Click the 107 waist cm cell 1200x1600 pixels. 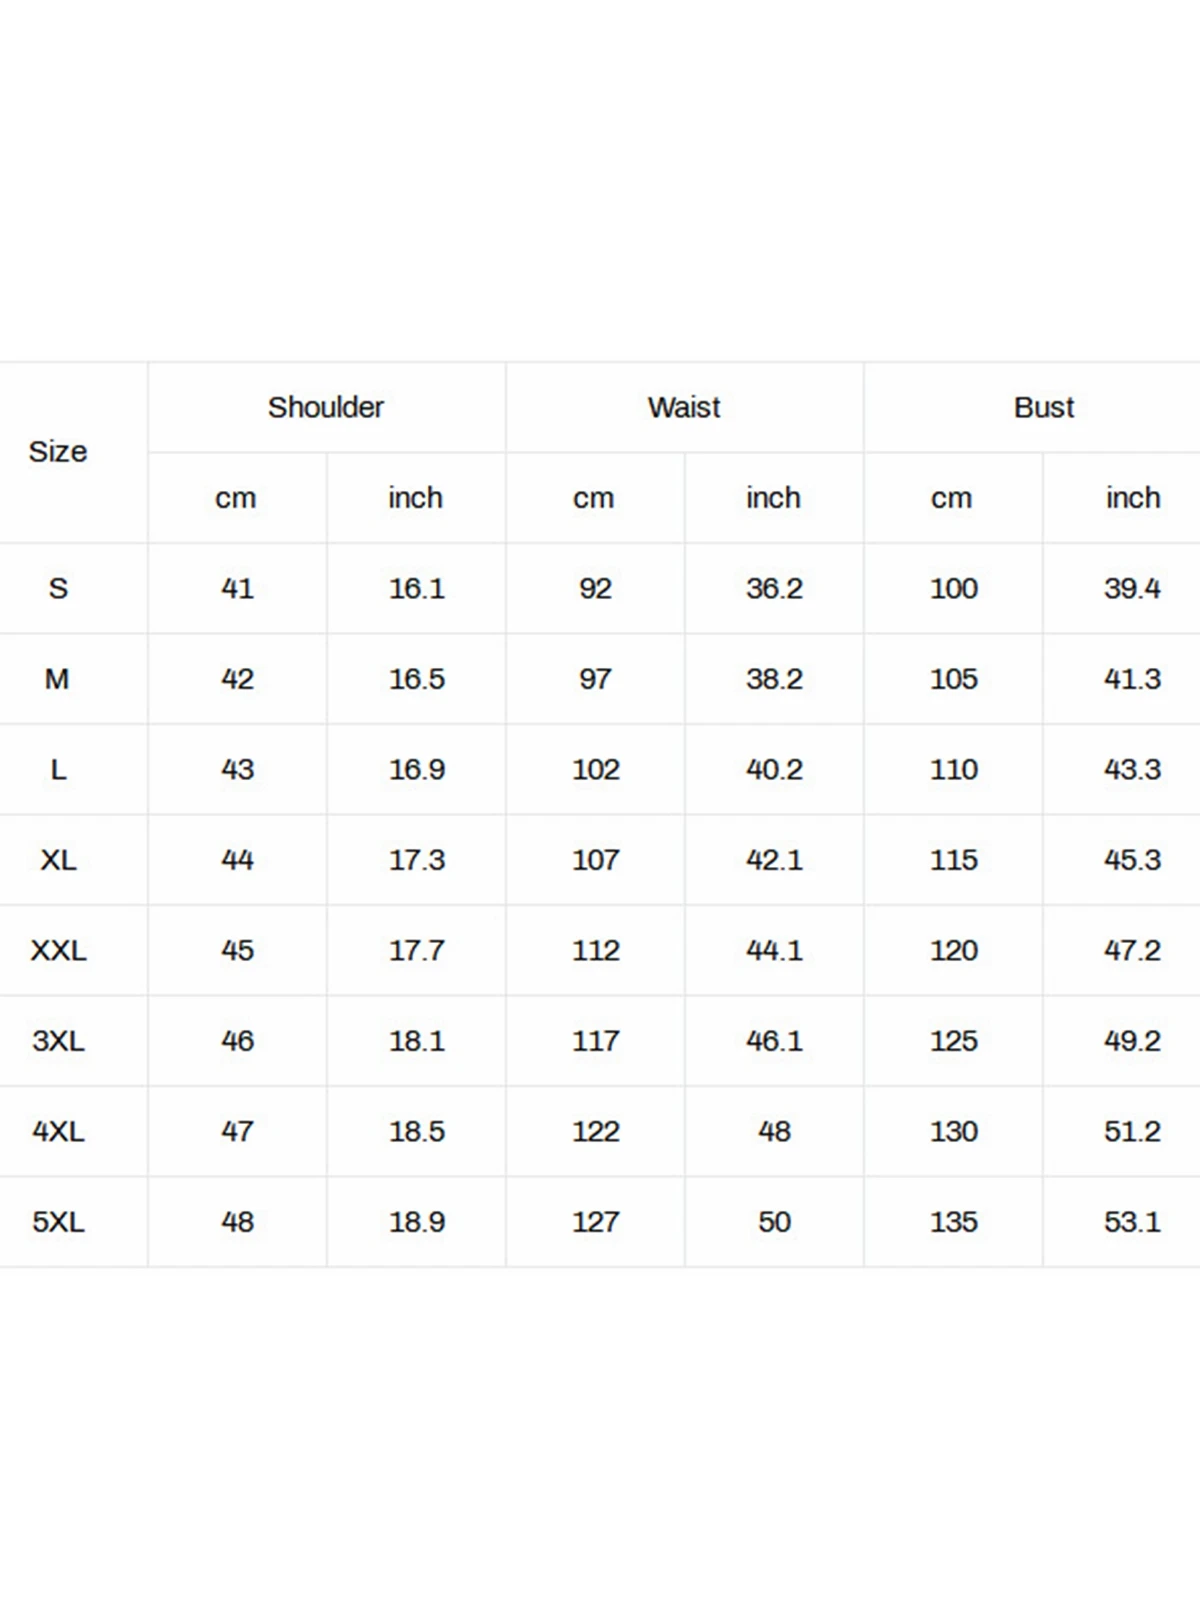pos(596,860)
